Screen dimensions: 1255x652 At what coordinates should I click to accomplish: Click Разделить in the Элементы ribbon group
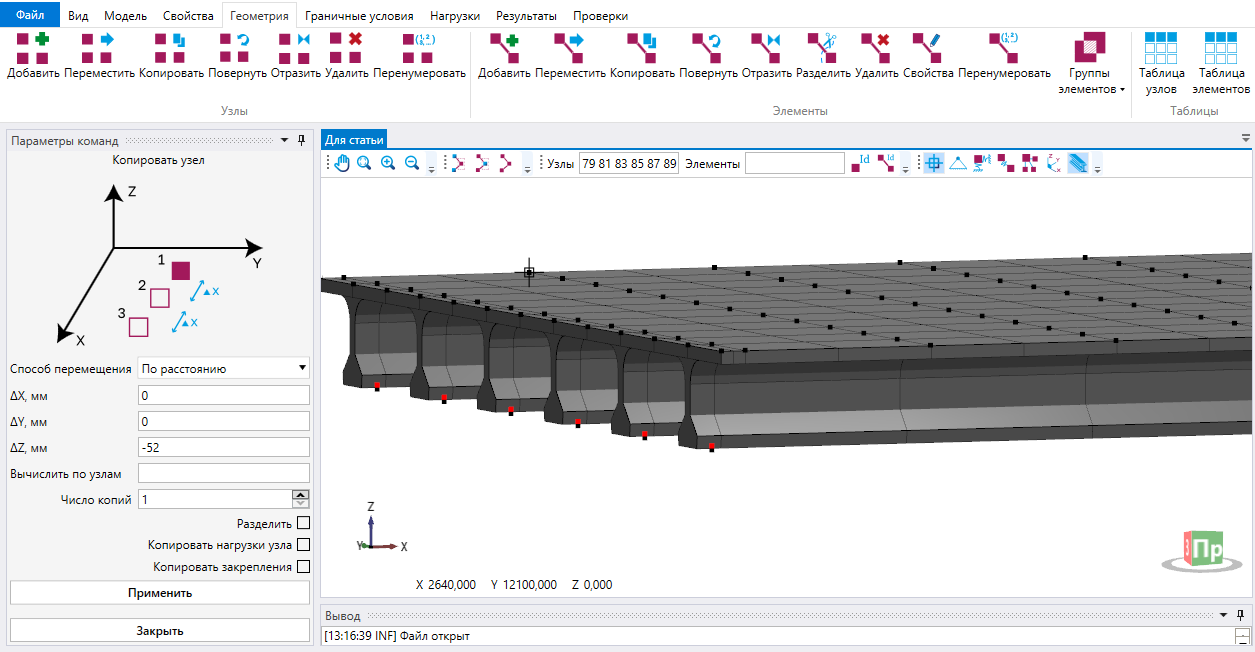[823, 56]
